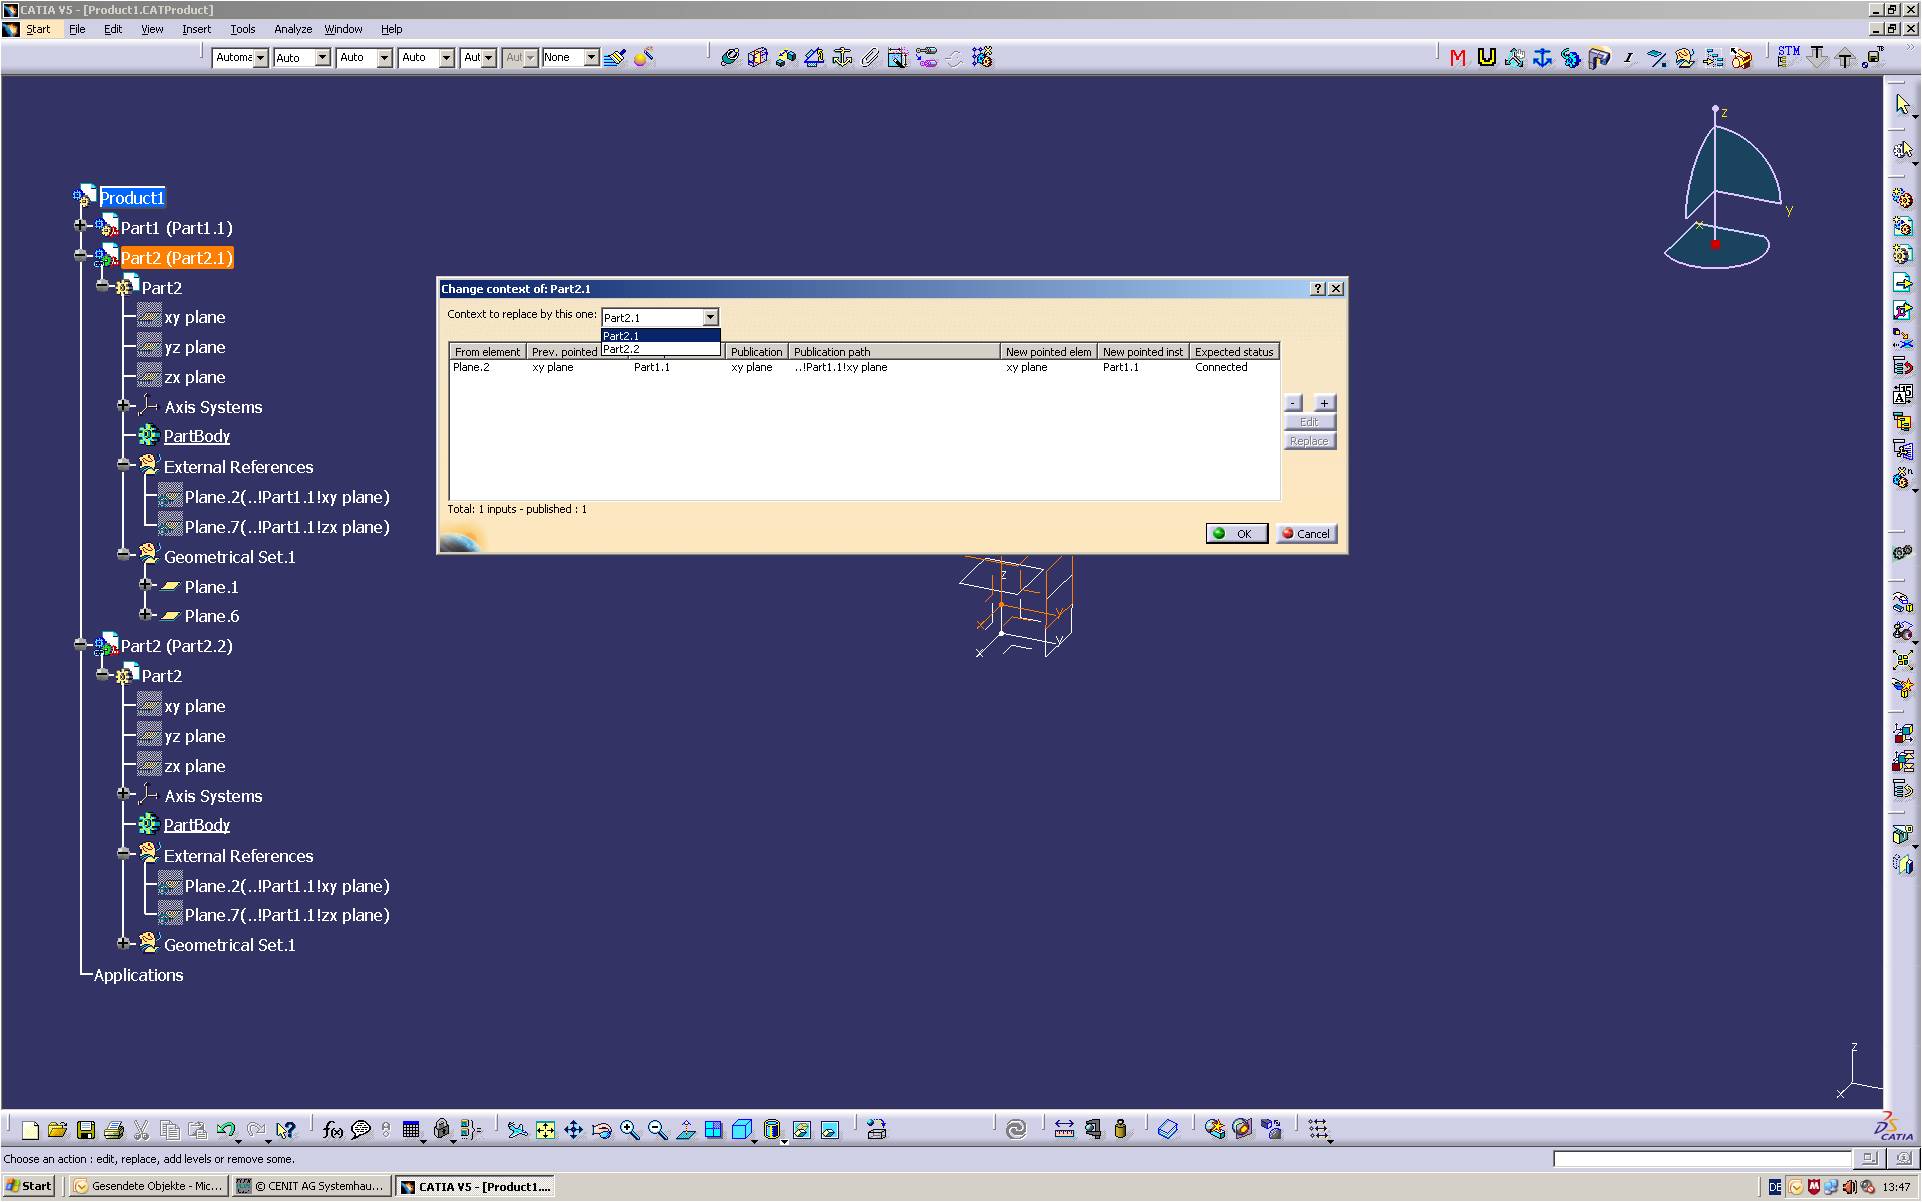Click the STM toolbar icon
The width and height of the screenshot is (1922, 1202).
[1788, 56]
